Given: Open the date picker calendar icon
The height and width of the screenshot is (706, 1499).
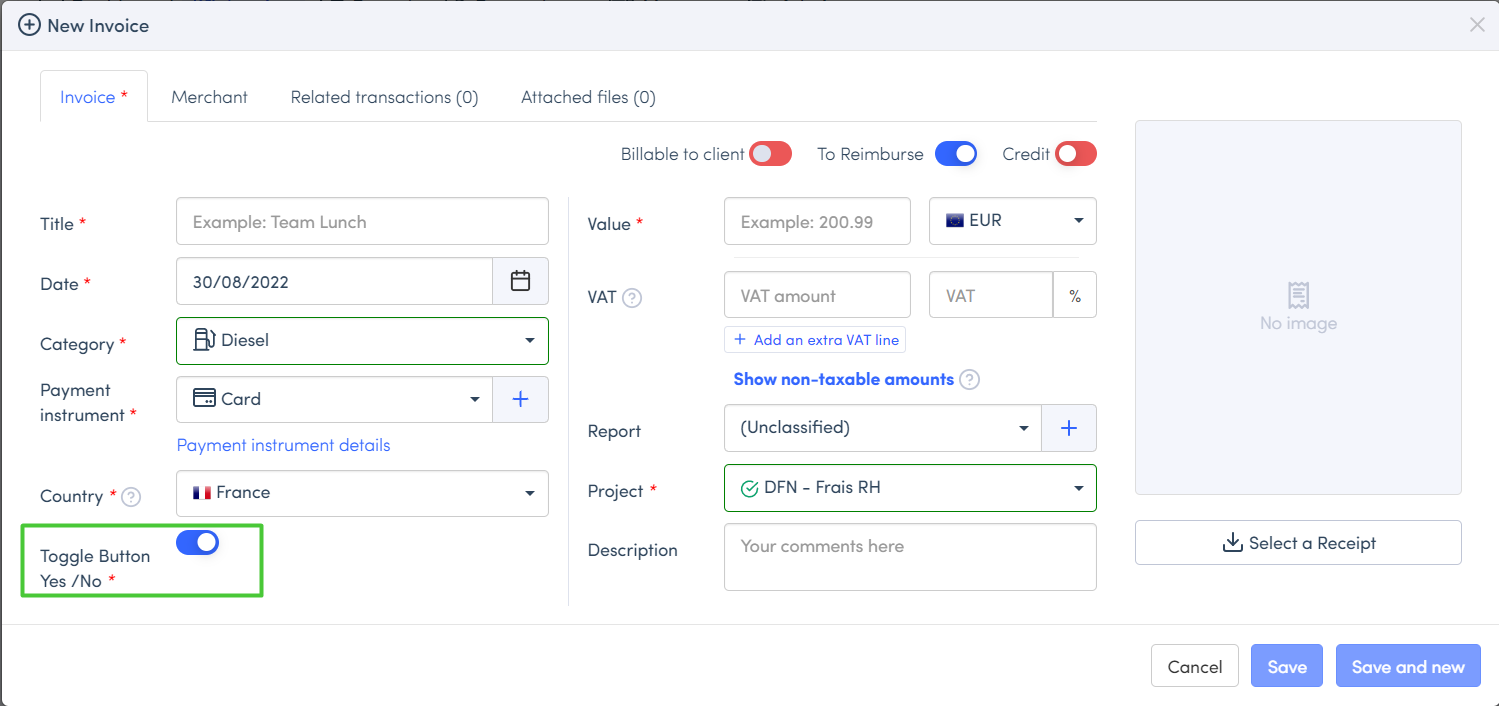Looking at the screenshot, I should tap(520, 281).
